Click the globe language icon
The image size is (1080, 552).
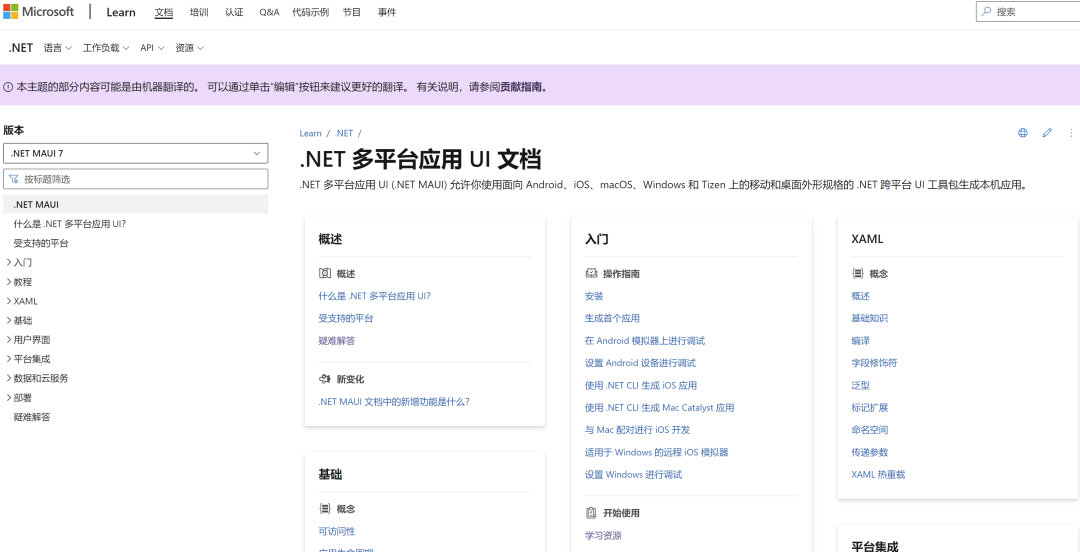(x=1023, y=133)
